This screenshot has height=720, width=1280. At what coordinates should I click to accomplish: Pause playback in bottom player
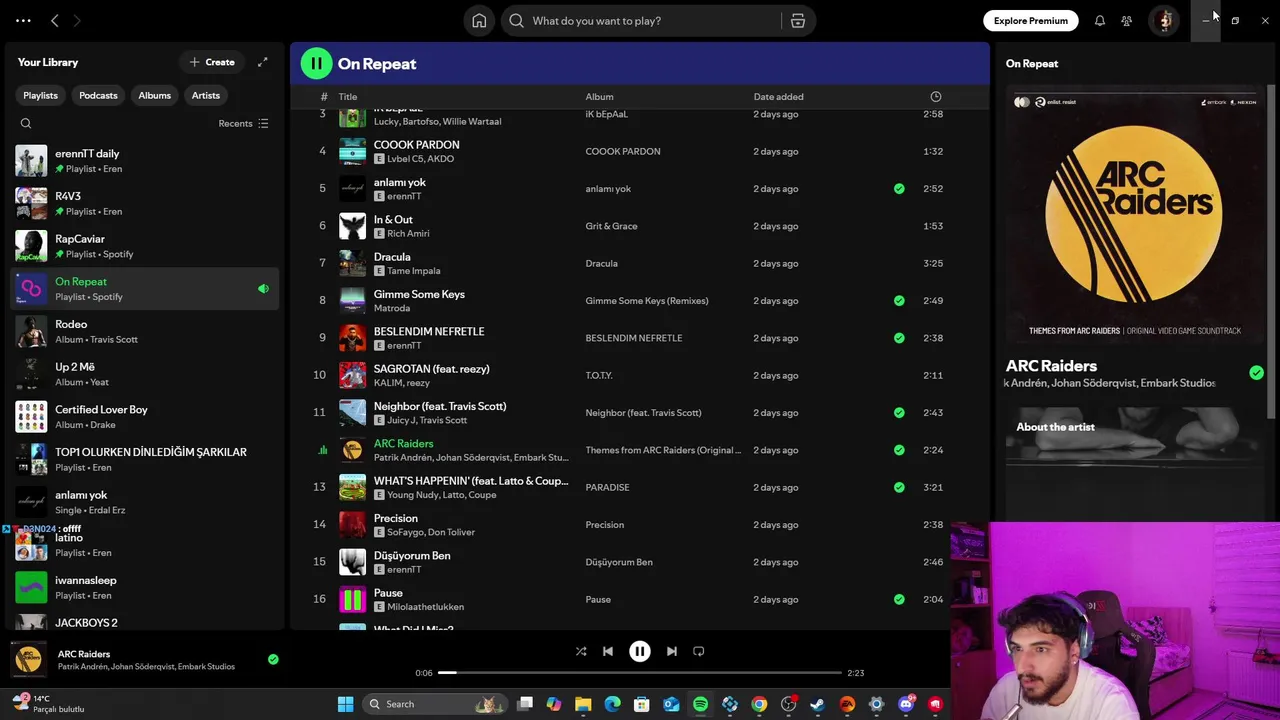[640, 651]
